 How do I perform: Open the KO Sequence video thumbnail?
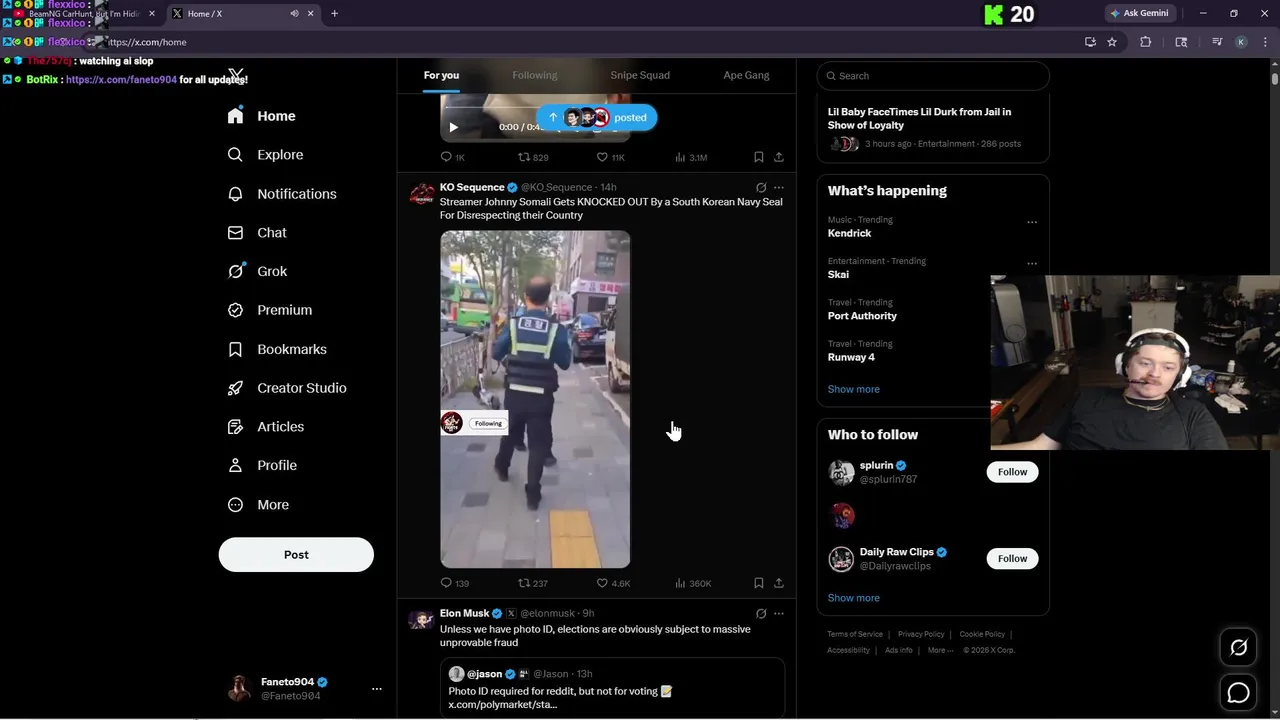535,399
